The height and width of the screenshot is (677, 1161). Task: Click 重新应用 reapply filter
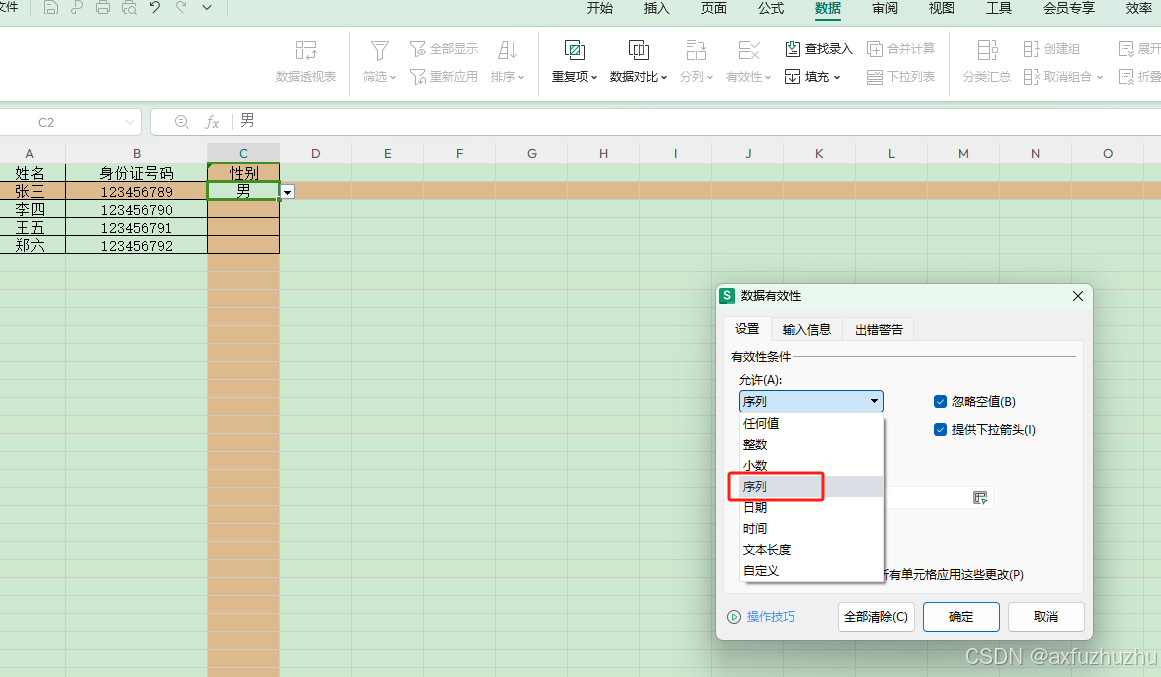coord(444,76)
